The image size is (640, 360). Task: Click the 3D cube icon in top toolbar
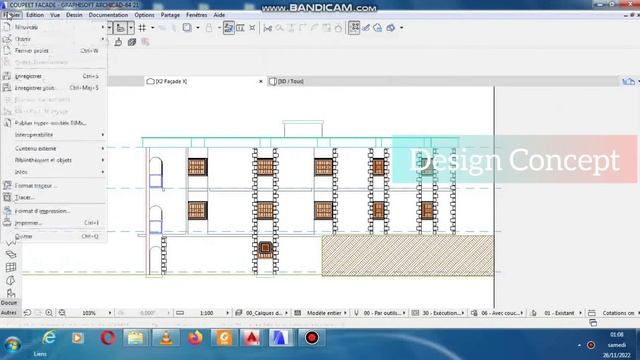pyautogui.click(x=391, y=28)
